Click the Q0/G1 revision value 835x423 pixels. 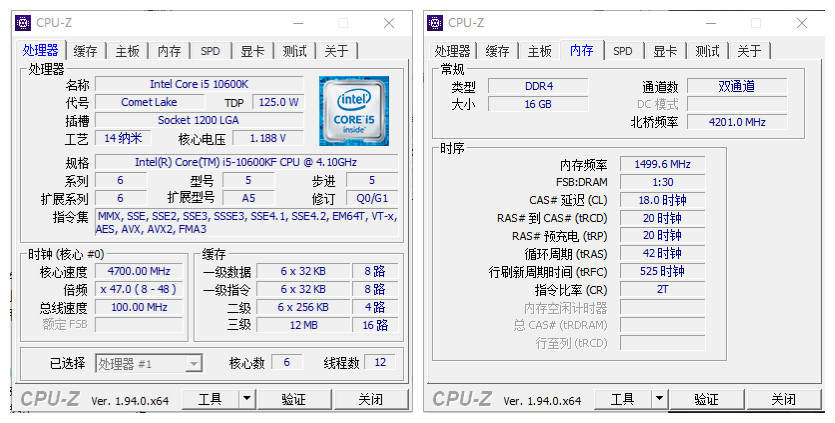(372, 198)
